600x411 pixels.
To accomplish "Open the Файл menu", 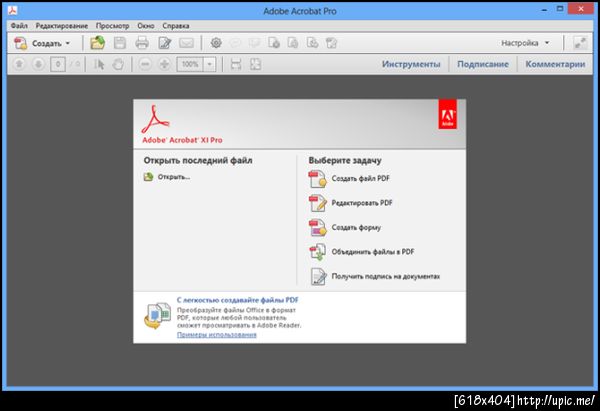I will point(19,26).
